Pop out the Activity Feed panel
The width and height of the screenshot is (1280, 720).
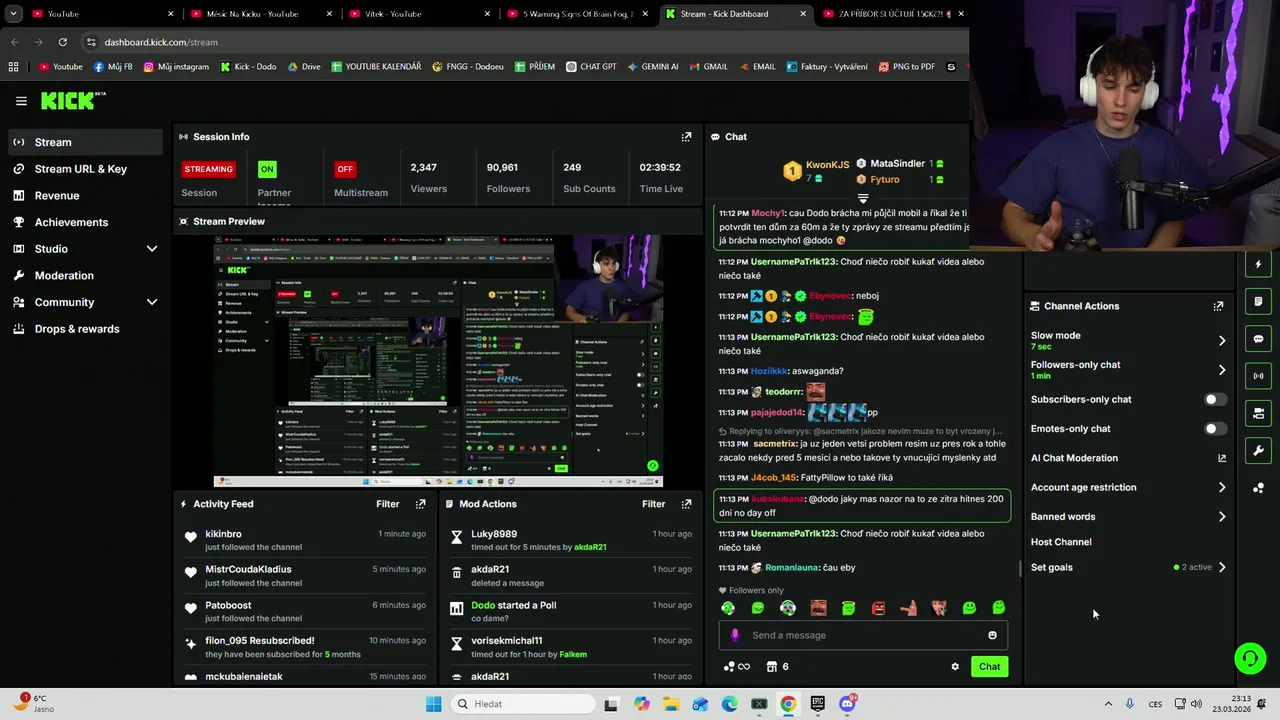pos(420,504)
